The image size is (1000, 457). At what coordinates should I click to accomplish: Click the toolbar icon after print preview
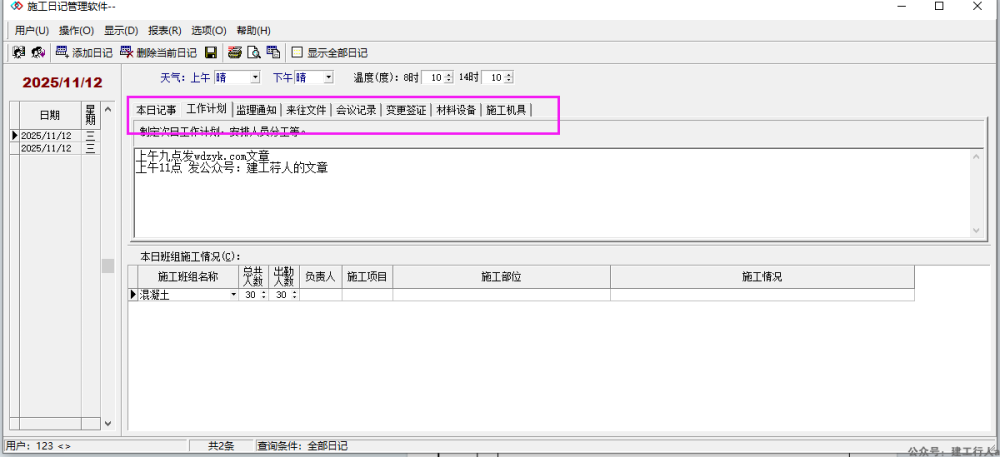(x=273, y=52)
